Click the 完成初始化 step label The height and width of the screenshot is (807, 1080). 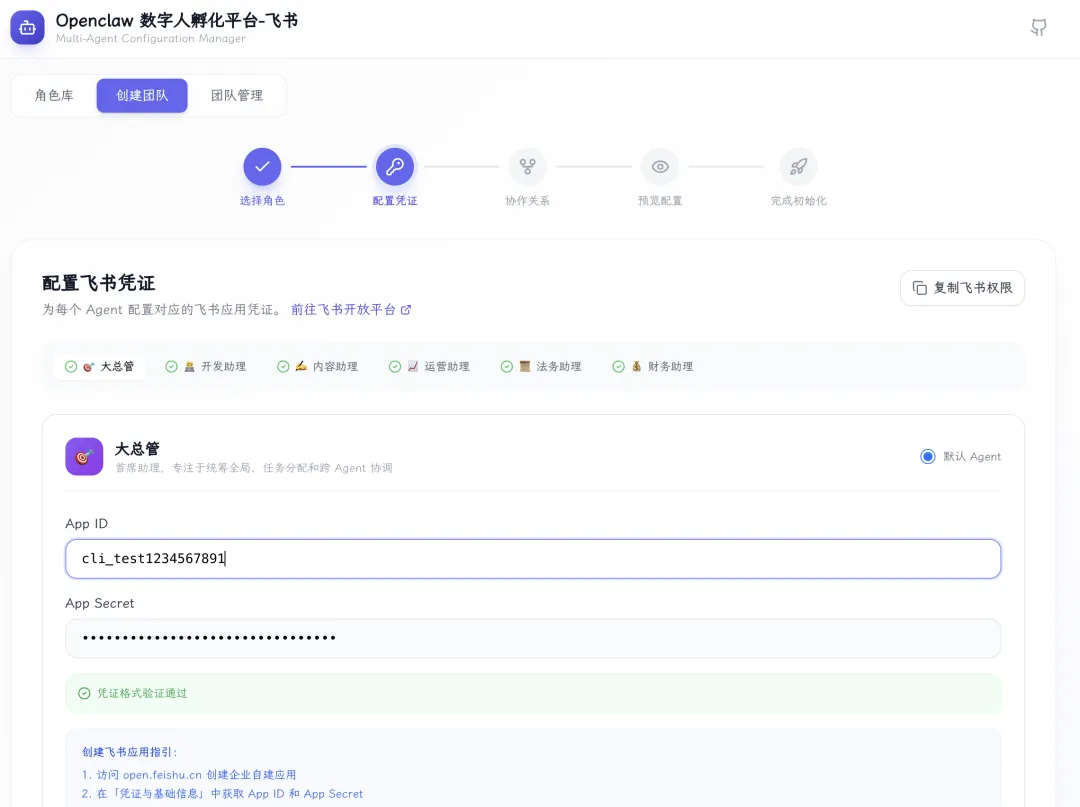click(x=798, y=200)
